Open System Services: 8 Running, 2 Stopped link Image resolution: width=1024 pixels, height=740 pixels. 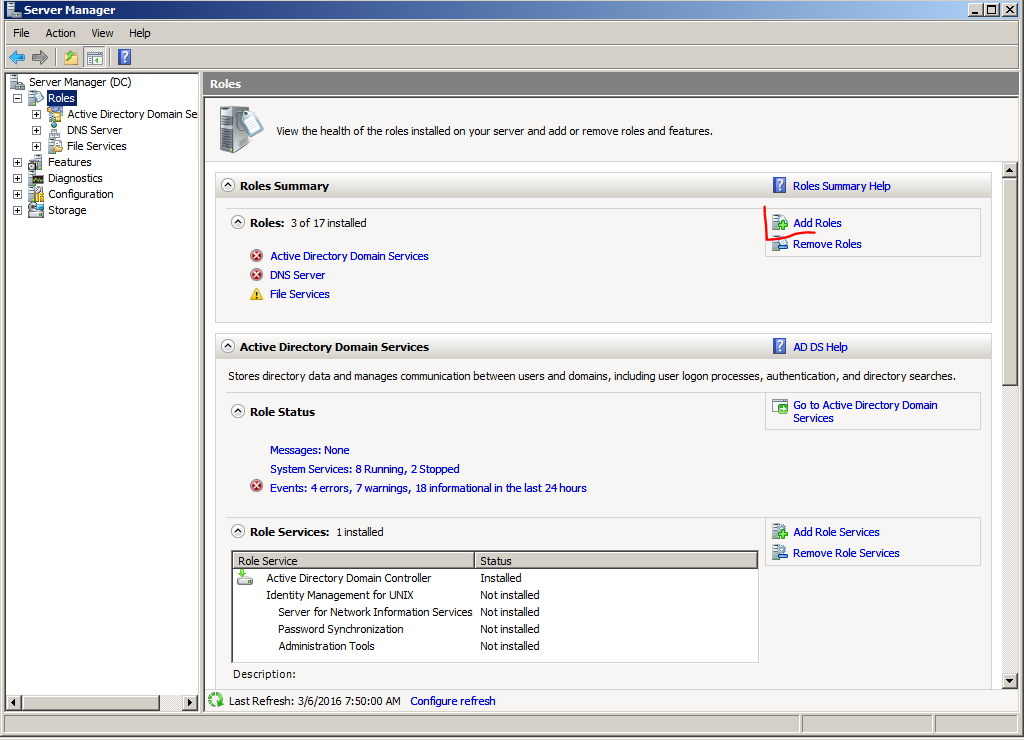click(364, 469)
